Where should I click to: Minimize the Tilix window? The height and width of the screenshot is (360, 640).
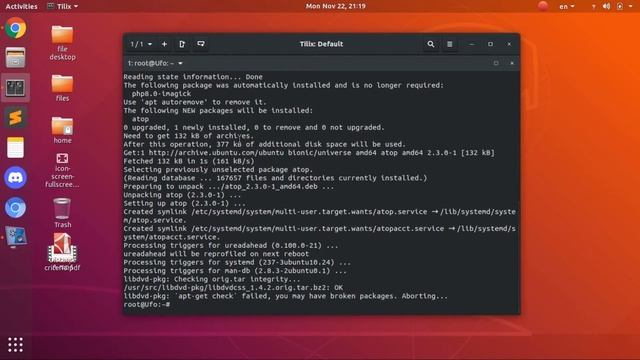tap(471, 44)
